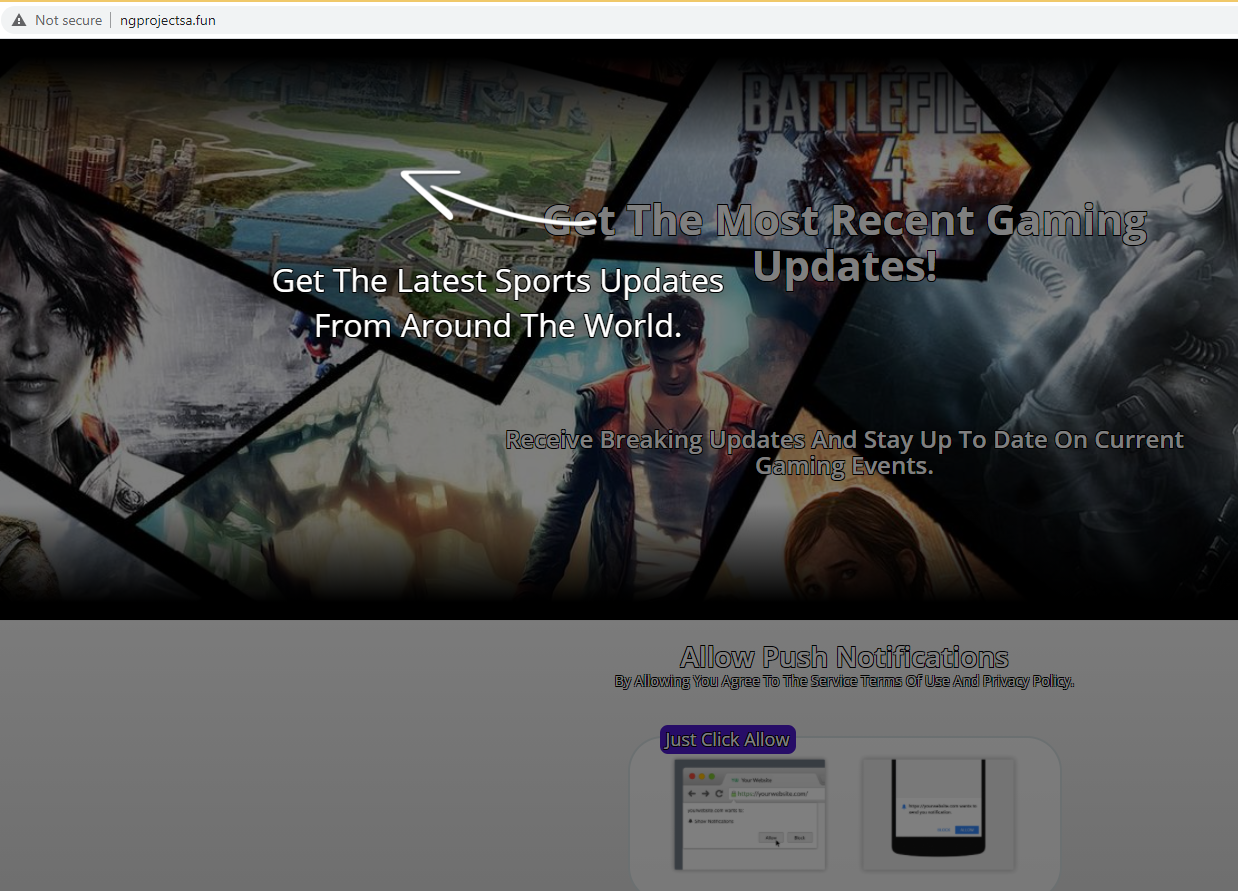Tap the blue ALLOW button on the phone mockup

pos(966,830)
